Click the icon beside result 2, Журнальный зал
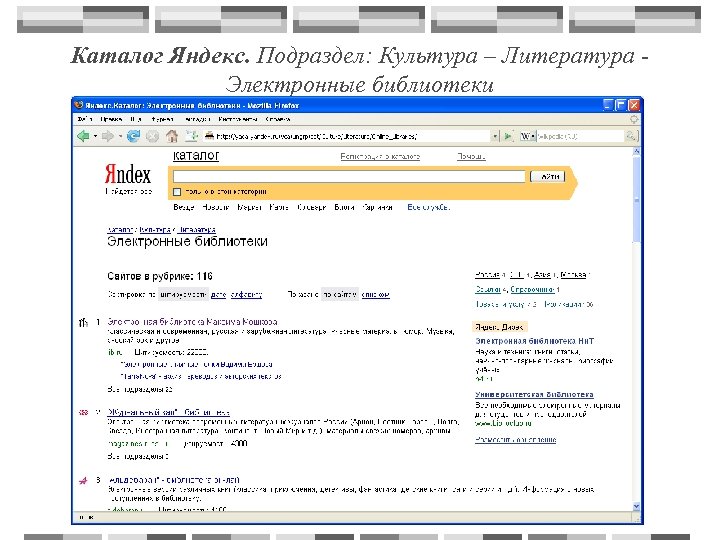The width and height of the screenshot is (720, 540). click(83, 412)
